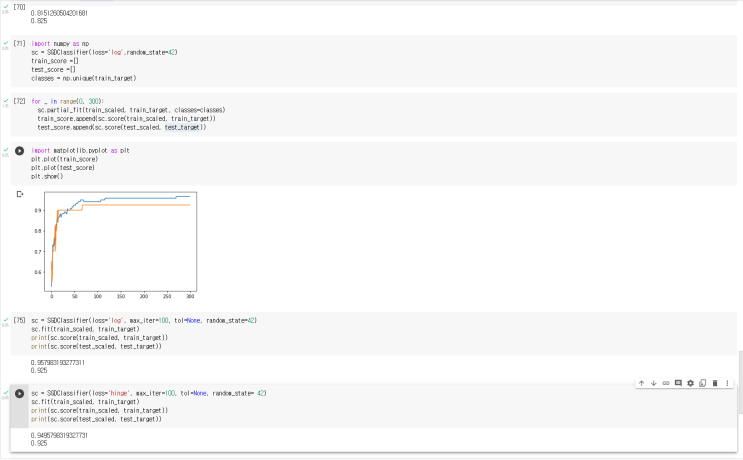Image resolution: width=743 pixels, height=460 pixels.
Task: Click the partial_fit code line
Action: [x=131, y=110]
